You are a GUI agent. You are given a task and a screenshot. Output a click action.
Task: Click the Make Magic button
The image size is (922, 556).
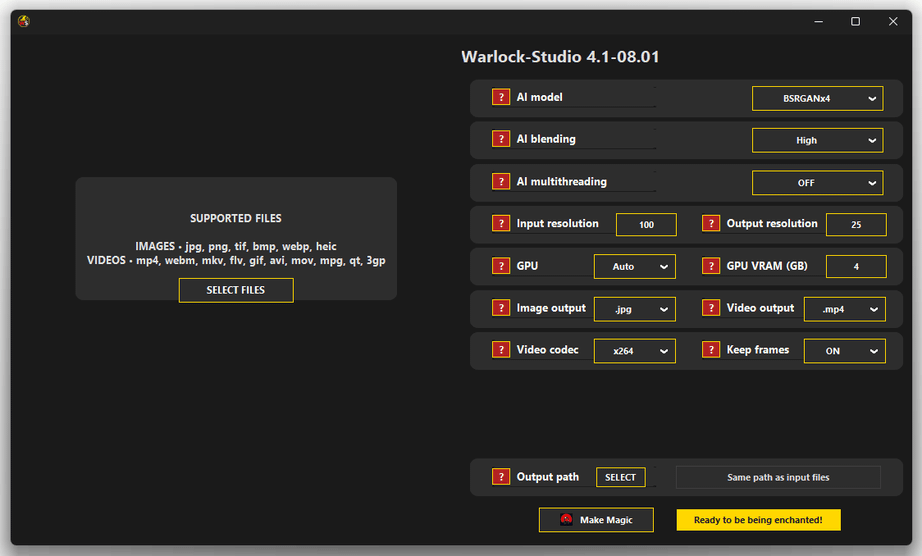point(596,520)
